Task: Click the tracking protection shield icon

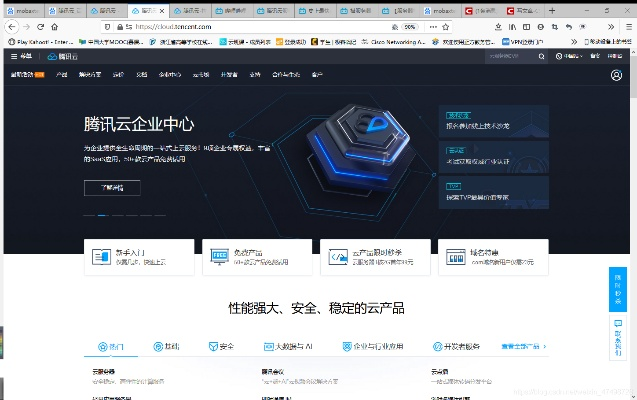Action: point(107,27)
